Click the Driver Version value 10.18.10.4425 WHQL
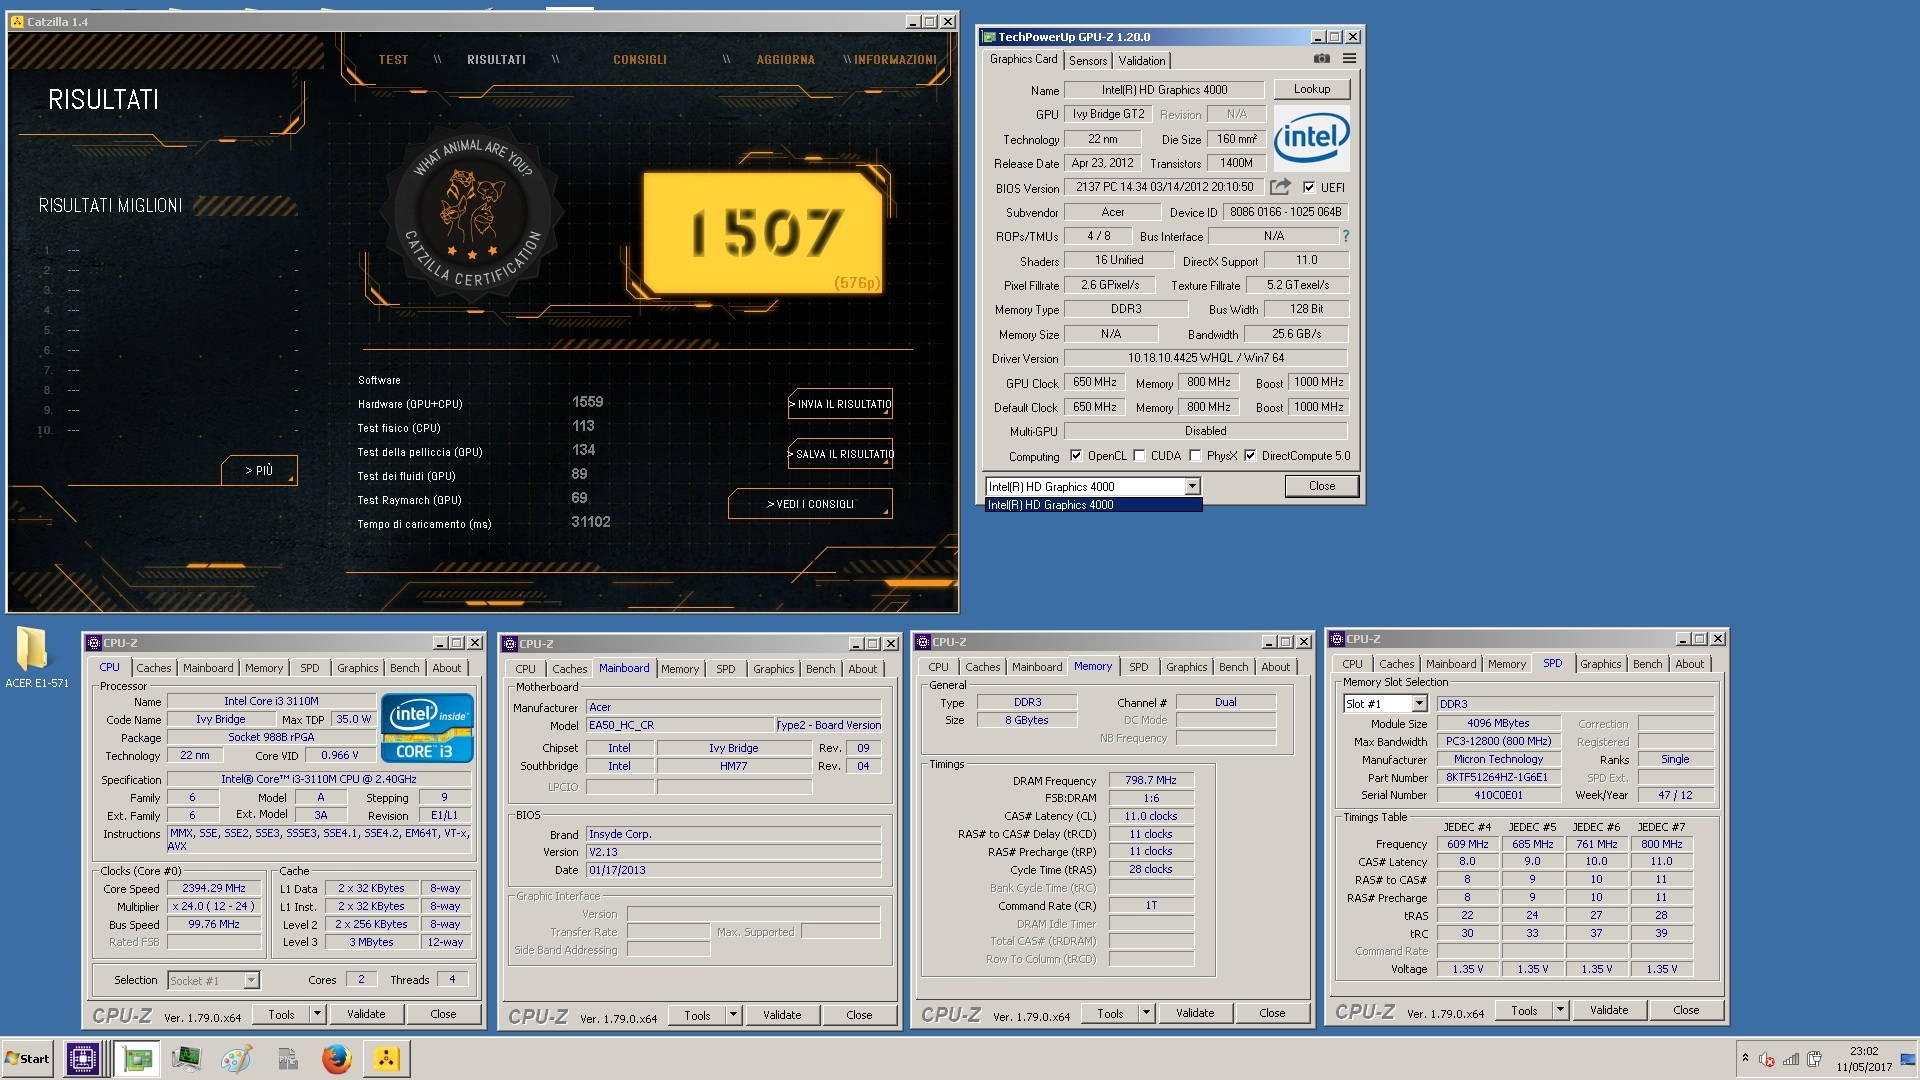This screenshot has width=1920, height=1080. point(1205,358)
